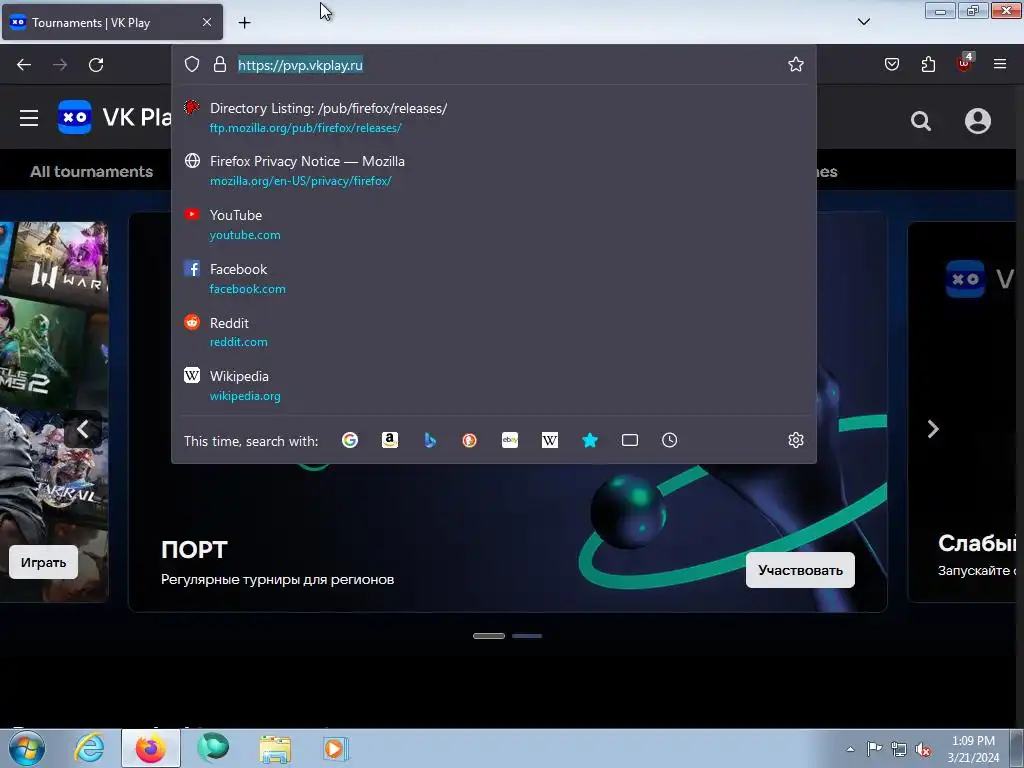Open Save to Pocket button
This screenshot has height=768, width=1024.
[891, 64]
